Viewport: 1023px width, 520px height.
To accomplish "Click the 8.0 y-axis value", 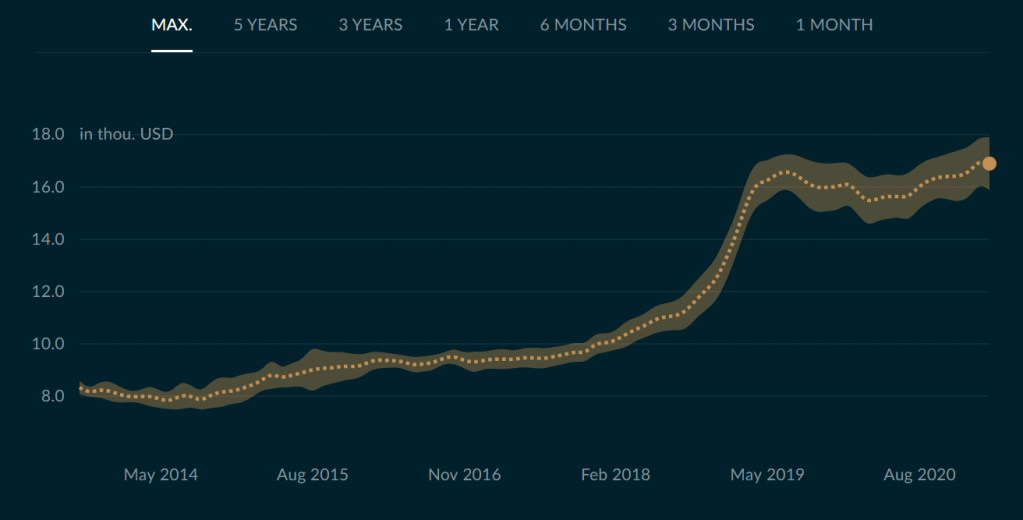I will point(52,396).
